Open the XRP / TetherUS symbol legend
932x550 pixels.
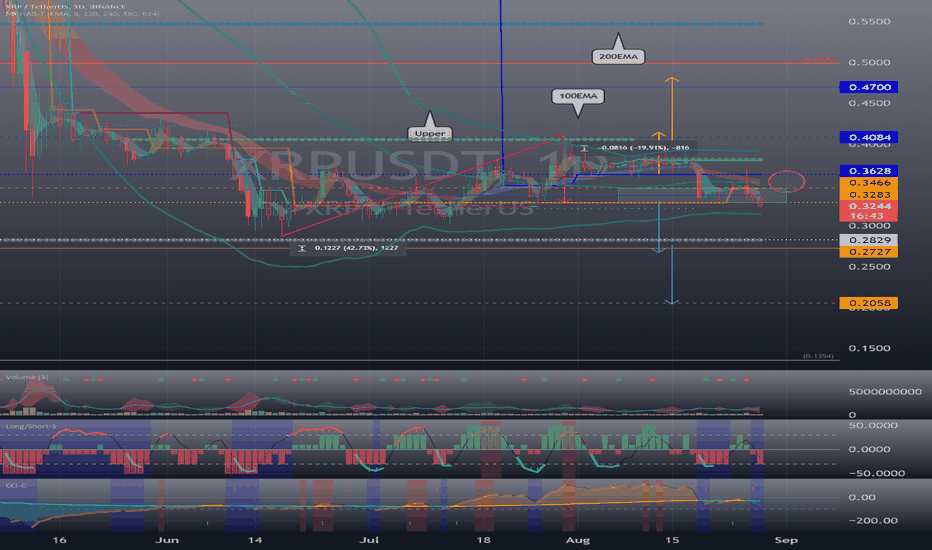pyautogui.click(x=65, y=6)
